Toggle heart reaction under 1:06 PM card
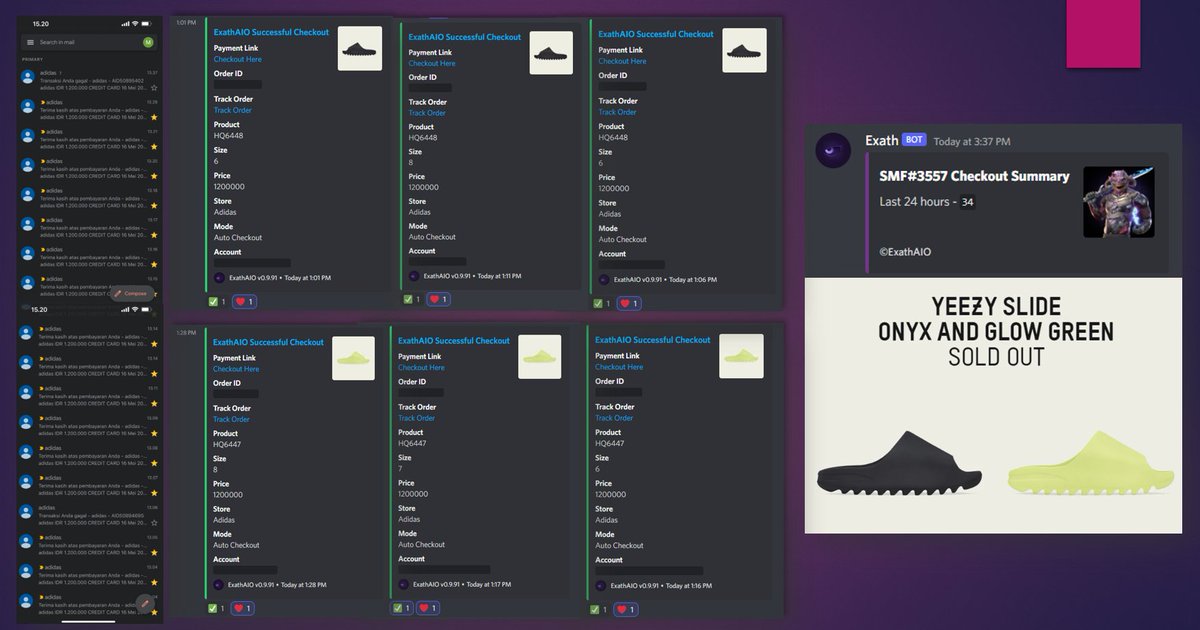Viewport: 1200px width, 630px height. (x=629, y=303)
